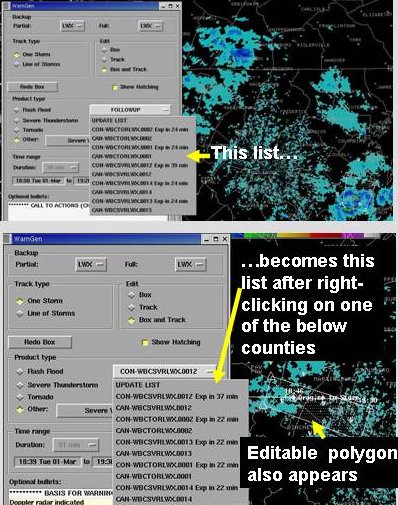Toggle Show Hatching checkbox in lower window
The image size is (398, 505).
(145, 342)
